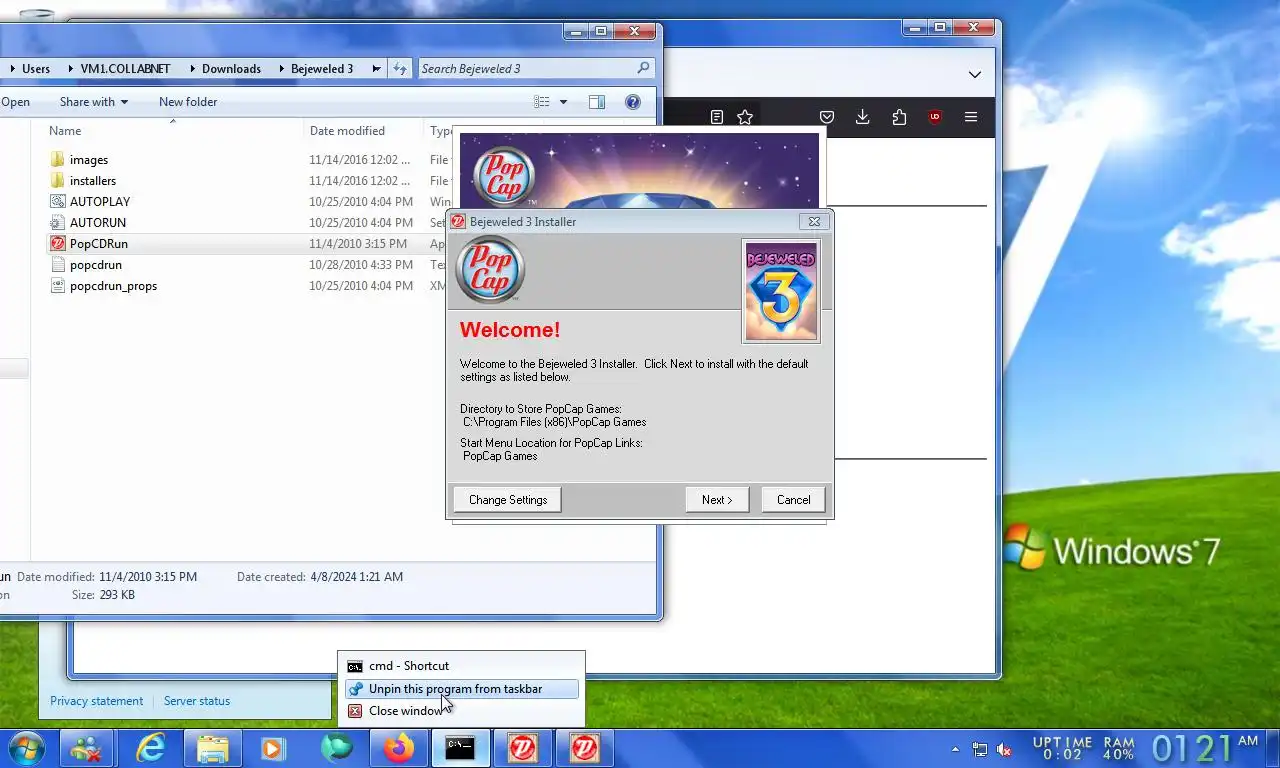Click the Share with dropdown in Explorer
This screenshot has width=1280, height=768.
tap(94, 102)
